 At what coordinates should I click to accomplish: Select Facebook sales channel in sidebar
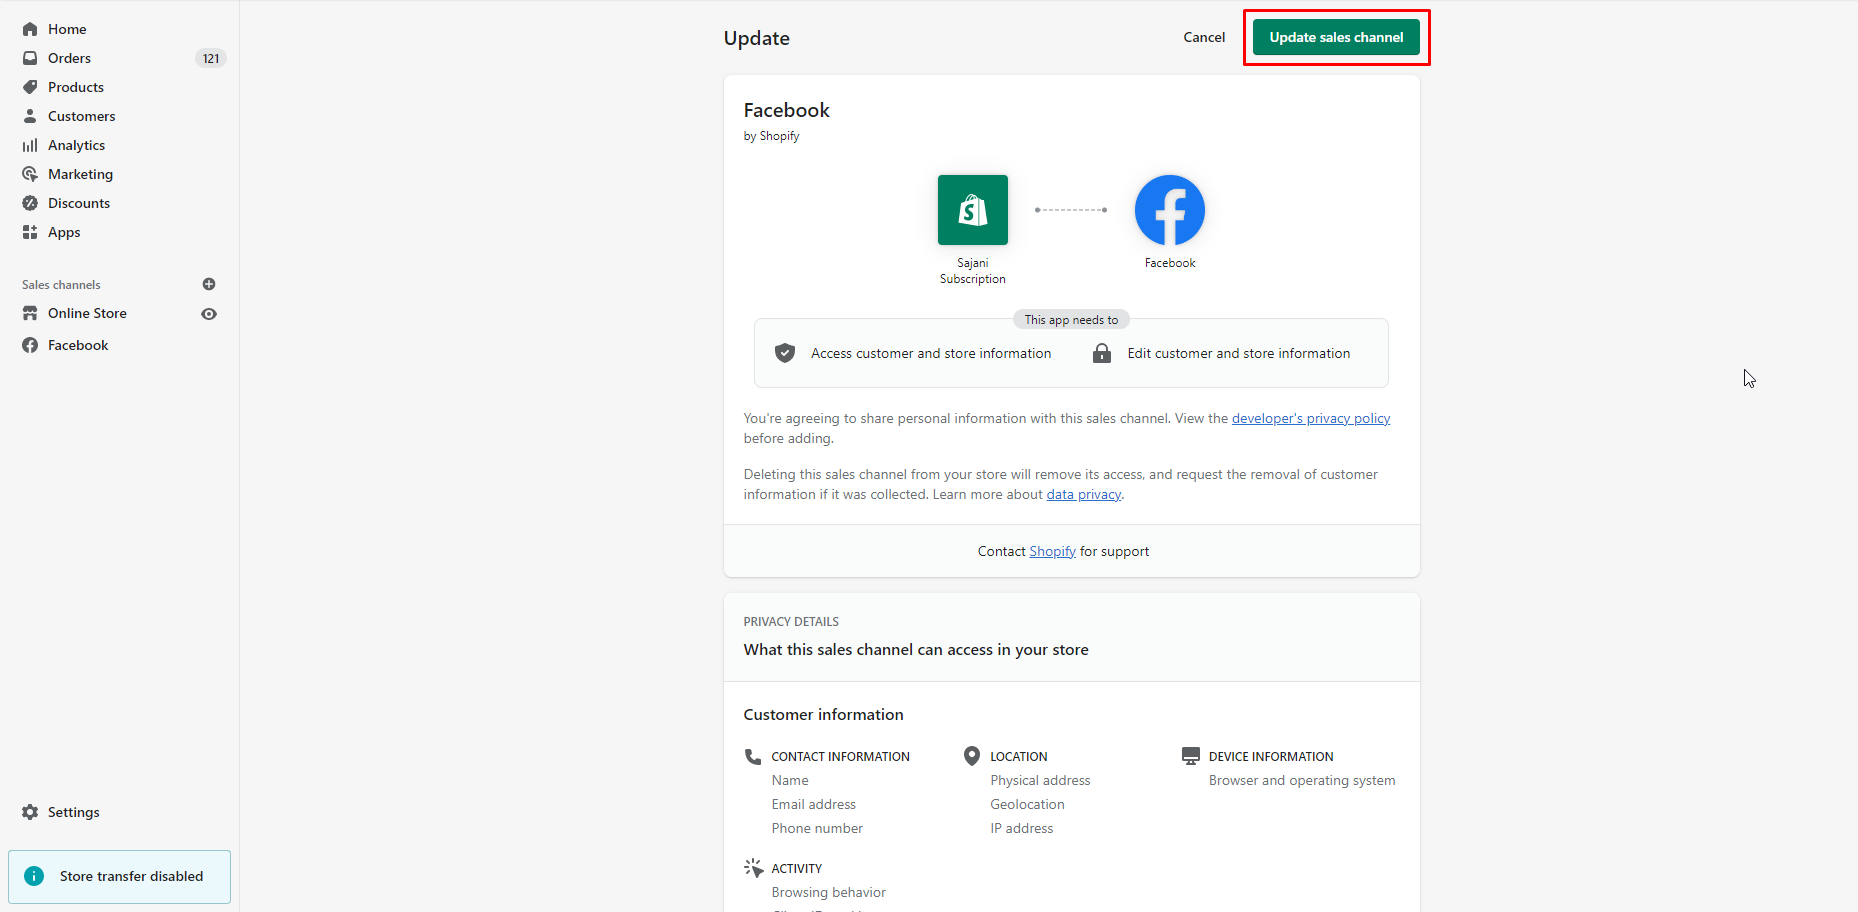(78, 345)
